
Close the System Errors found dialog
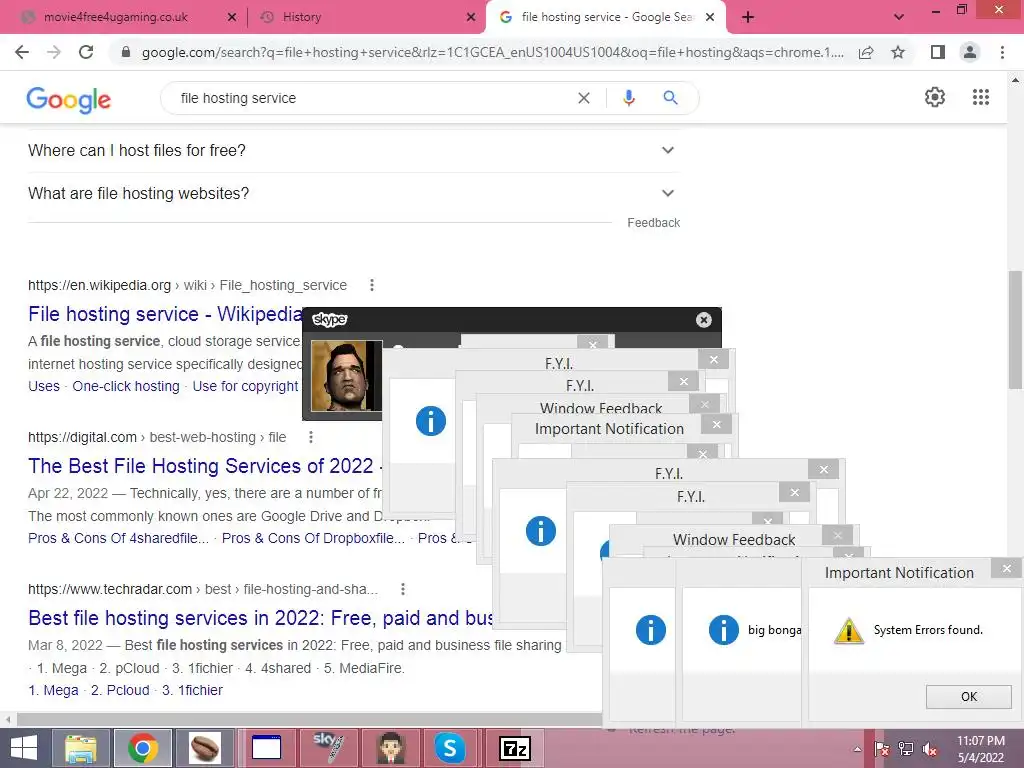point(1006,569)
